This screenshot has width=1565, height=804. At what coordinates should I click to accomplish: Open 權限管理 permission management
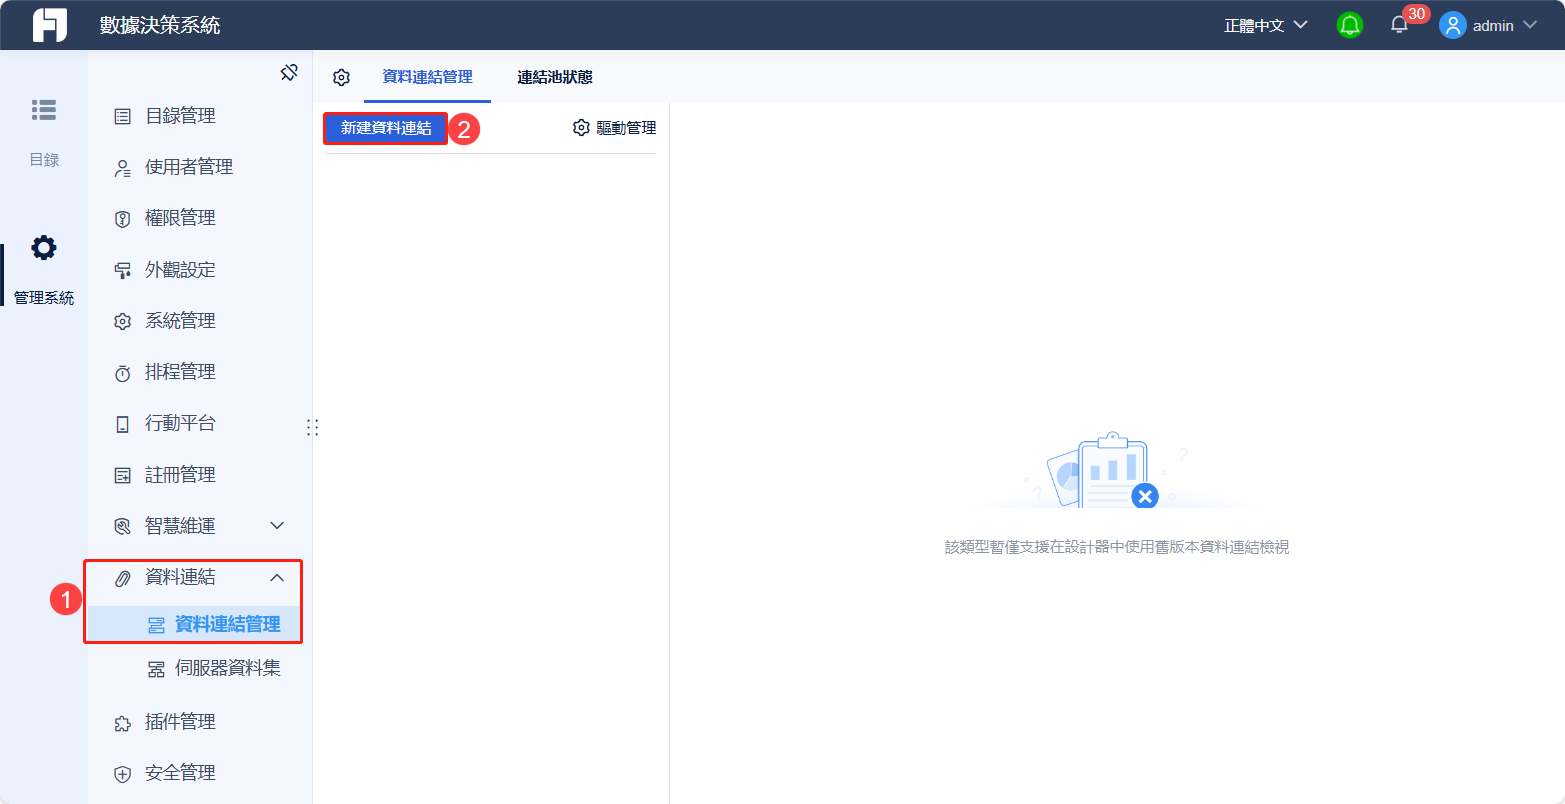tap(181, 217)
